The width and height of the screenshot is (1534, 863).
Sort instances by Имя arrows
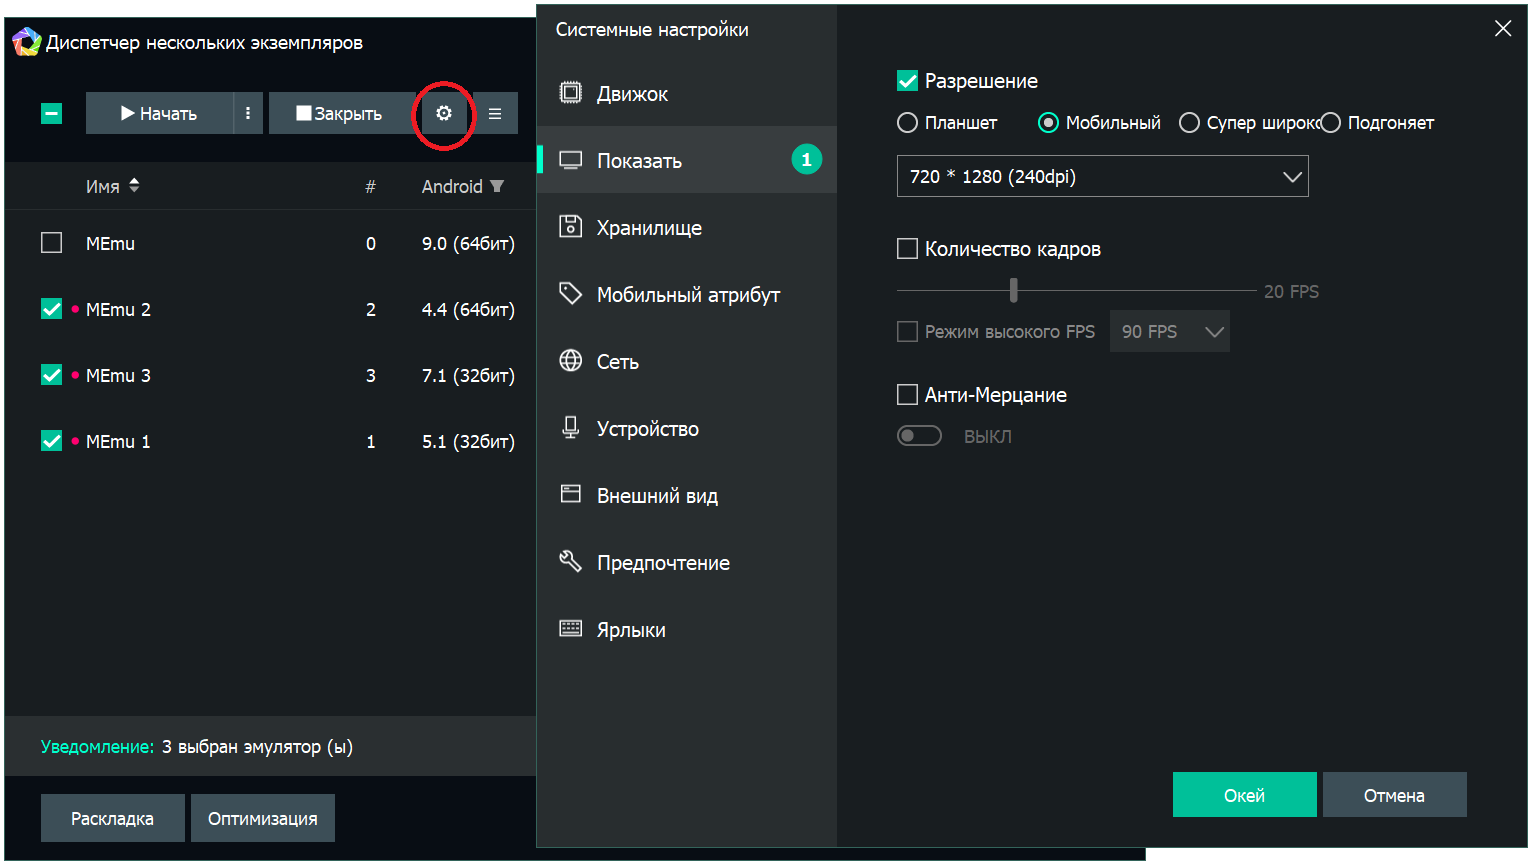[x=134, y=186]
